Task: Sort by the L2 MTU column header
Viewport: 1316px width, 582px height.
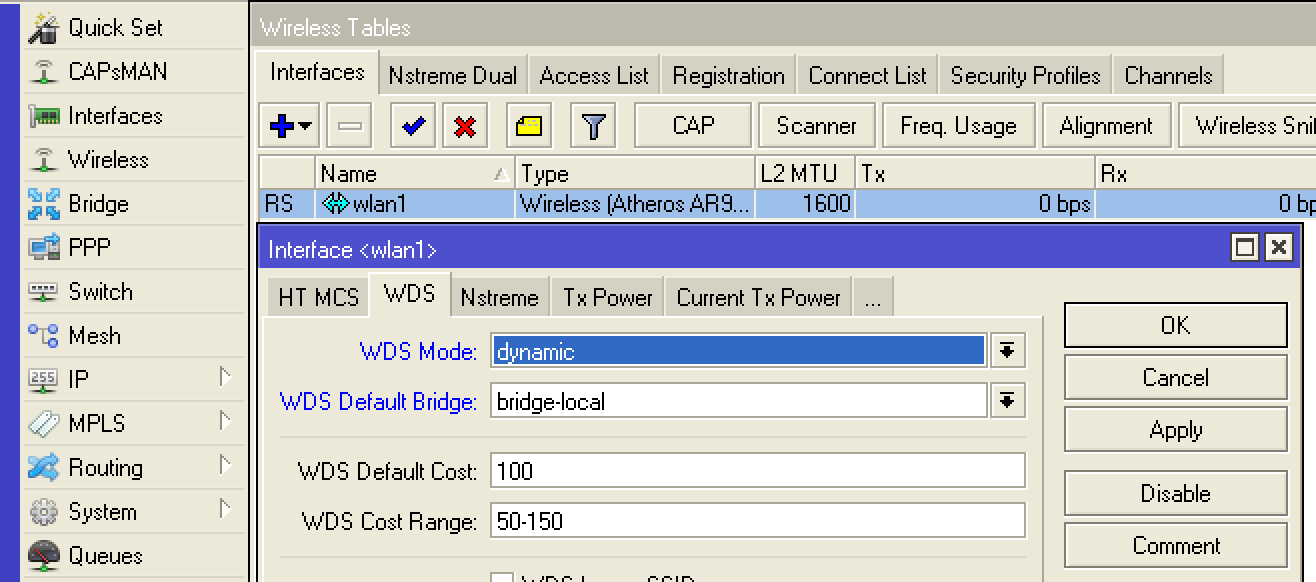Action: pos(805,174)
